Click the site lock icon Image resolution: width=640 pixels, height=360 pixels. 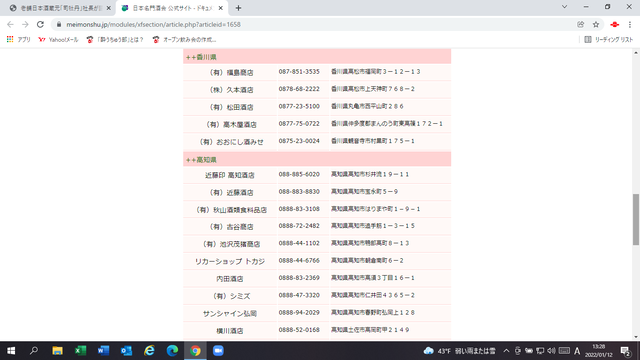coord(59,24)
